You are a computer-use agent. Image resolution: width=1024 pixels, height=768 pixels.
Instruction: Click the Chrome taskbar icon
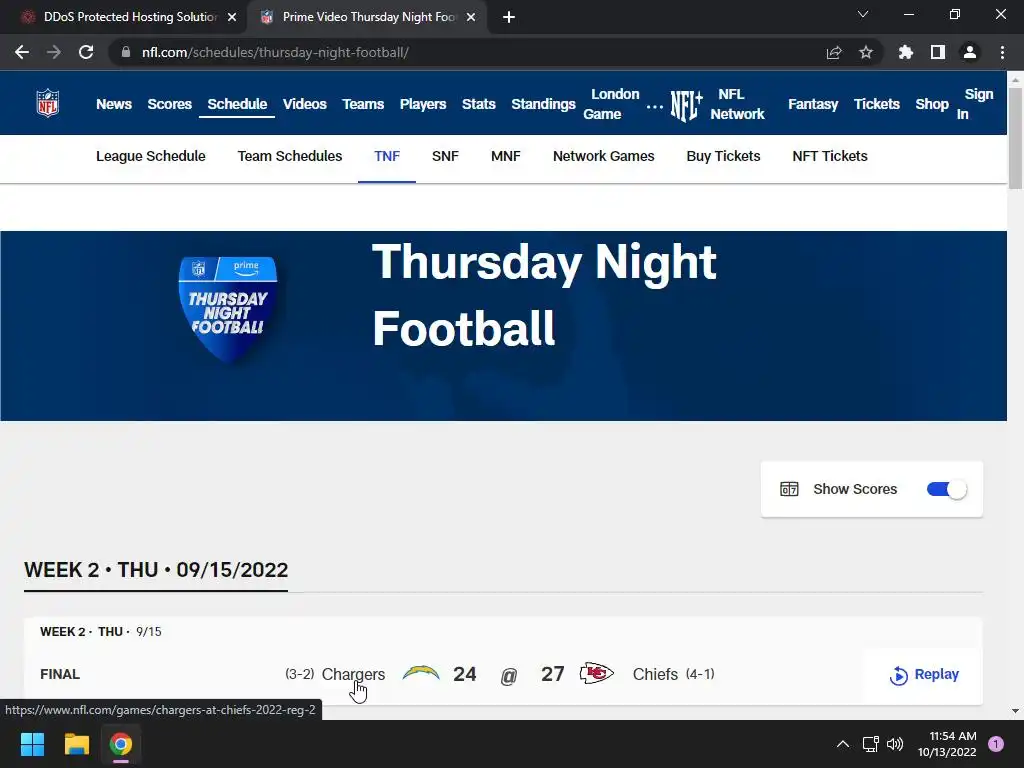121,744
